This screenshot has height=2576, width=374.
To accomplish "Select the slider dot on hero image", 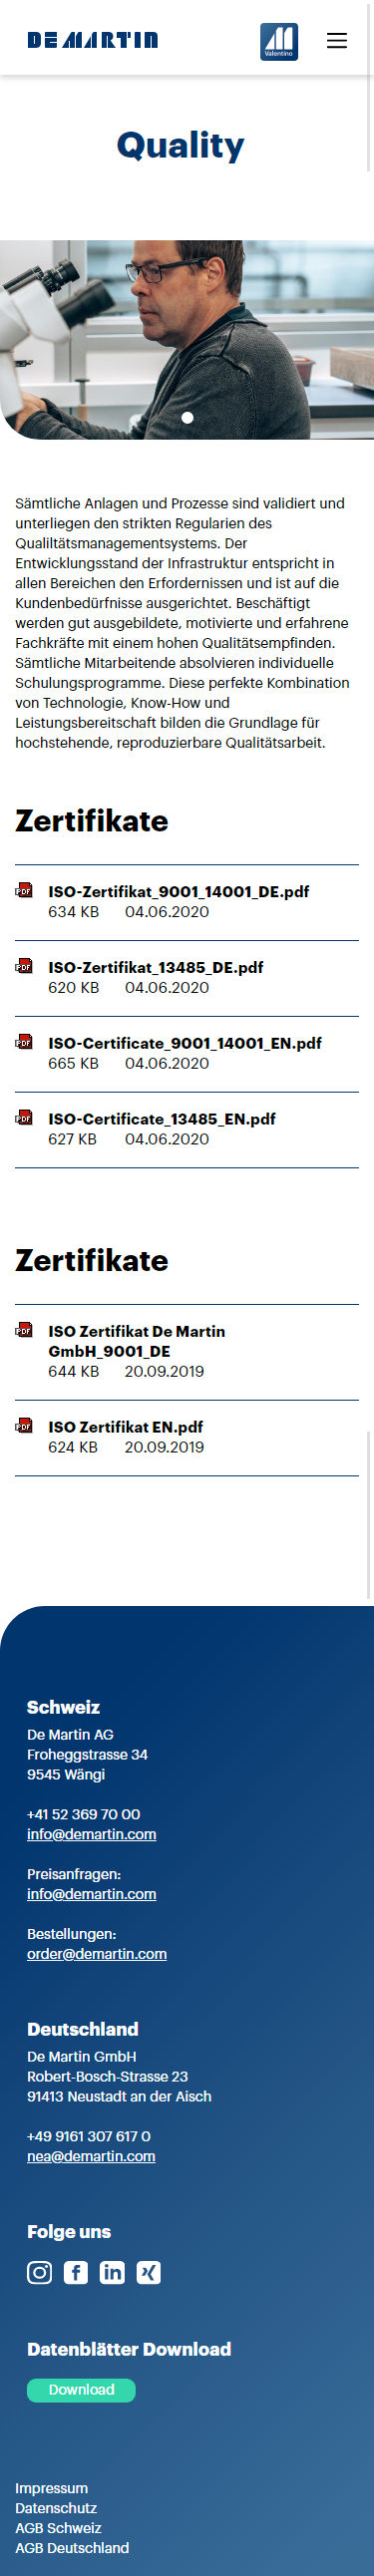I will [x=187, y=418].
